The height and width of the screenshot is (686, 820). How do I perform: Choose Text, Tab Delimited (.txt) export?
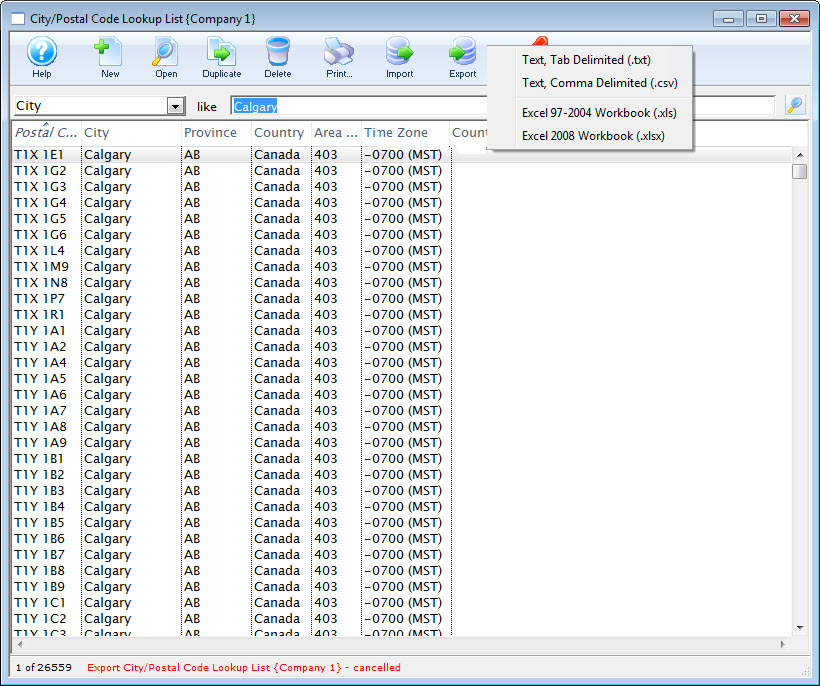click(586, 60)
